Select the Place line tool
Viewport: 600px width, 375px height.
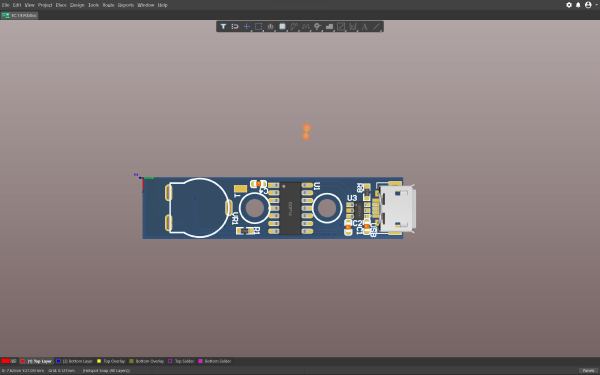(377, 26)
